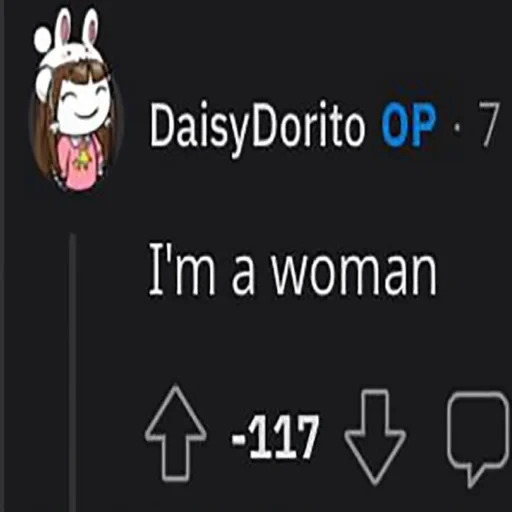Open the comment timestamp showing 7

pyautogui.click(x=489, y=125)
